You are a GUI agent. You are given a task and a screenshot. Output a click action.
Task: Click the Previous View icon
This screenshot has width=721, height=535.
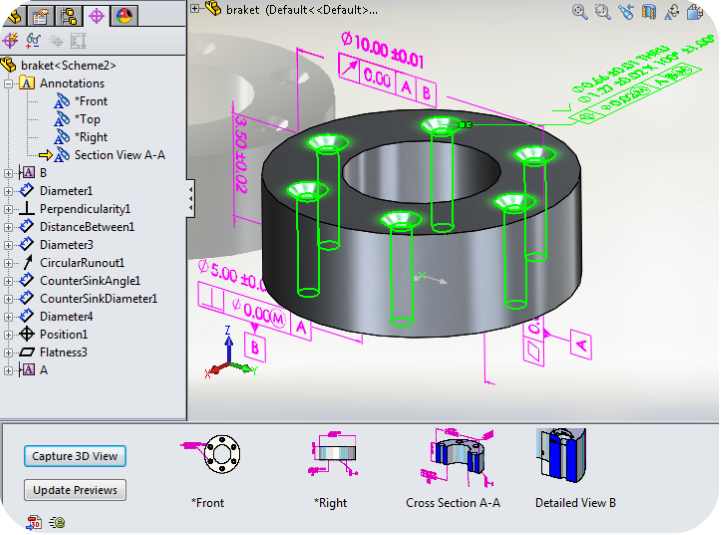[x=626, y=11]
